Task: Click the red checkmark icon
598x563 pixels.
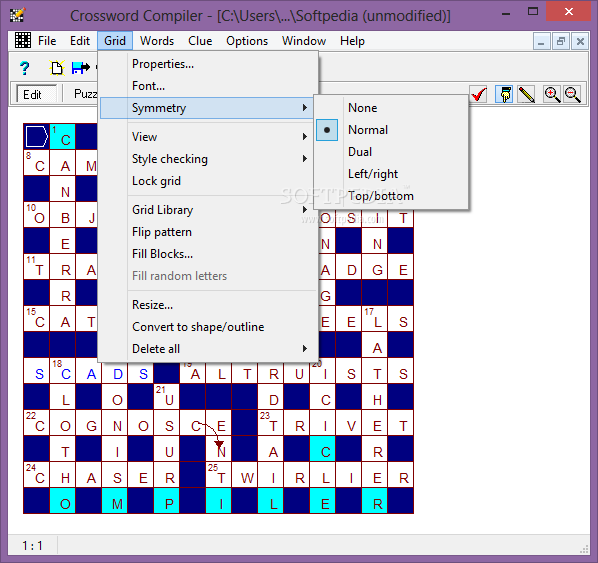Action: tap(479, 94)
